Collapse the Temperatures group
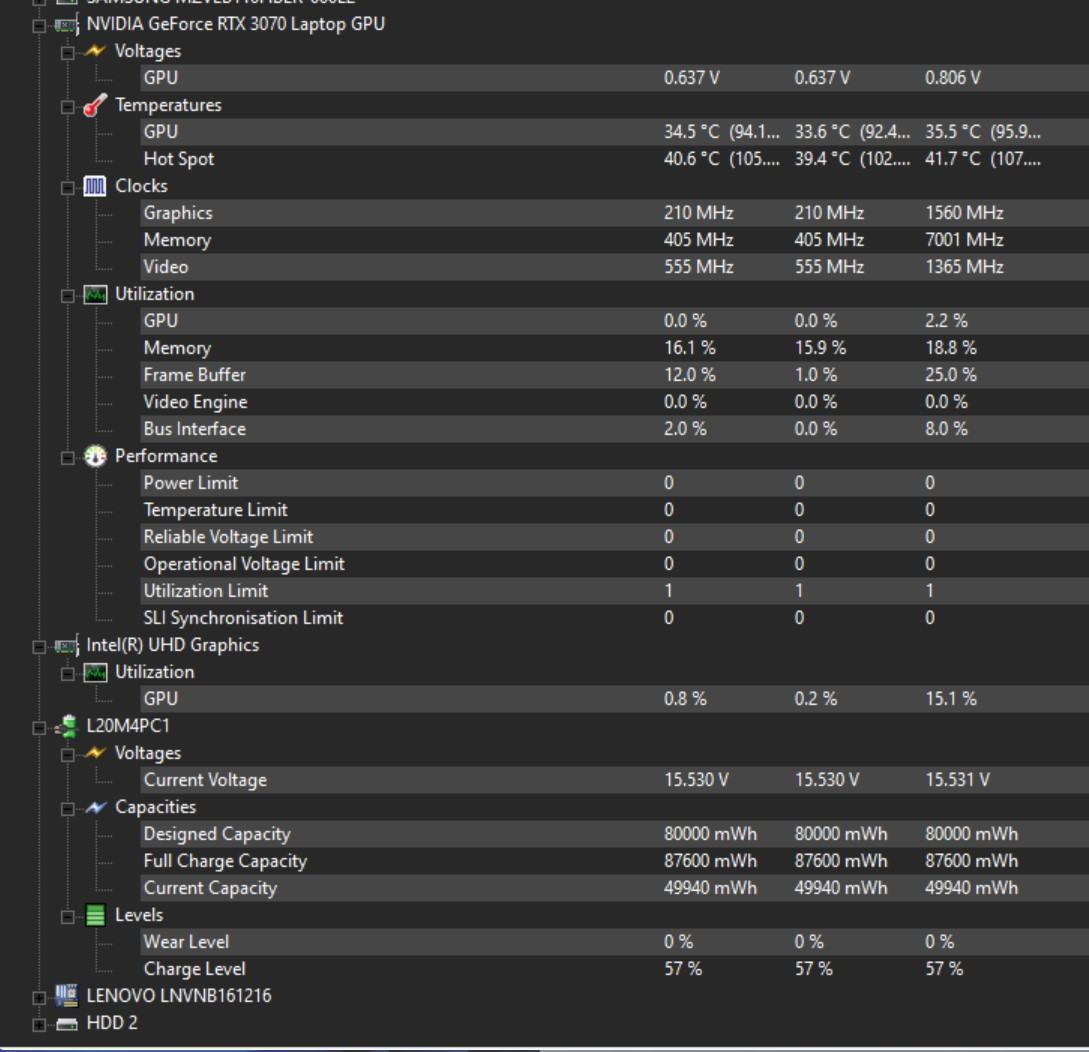The width and height of the screenshot is (1089, 1052). (x=67, y=107)
